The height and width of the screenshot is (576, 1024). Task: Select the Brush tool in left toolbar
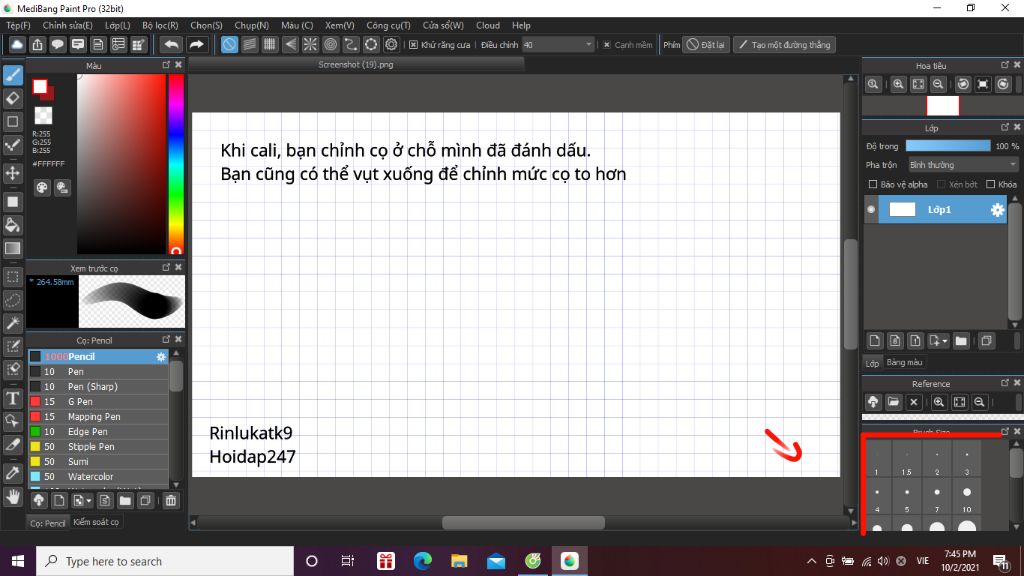coord(13,75)
